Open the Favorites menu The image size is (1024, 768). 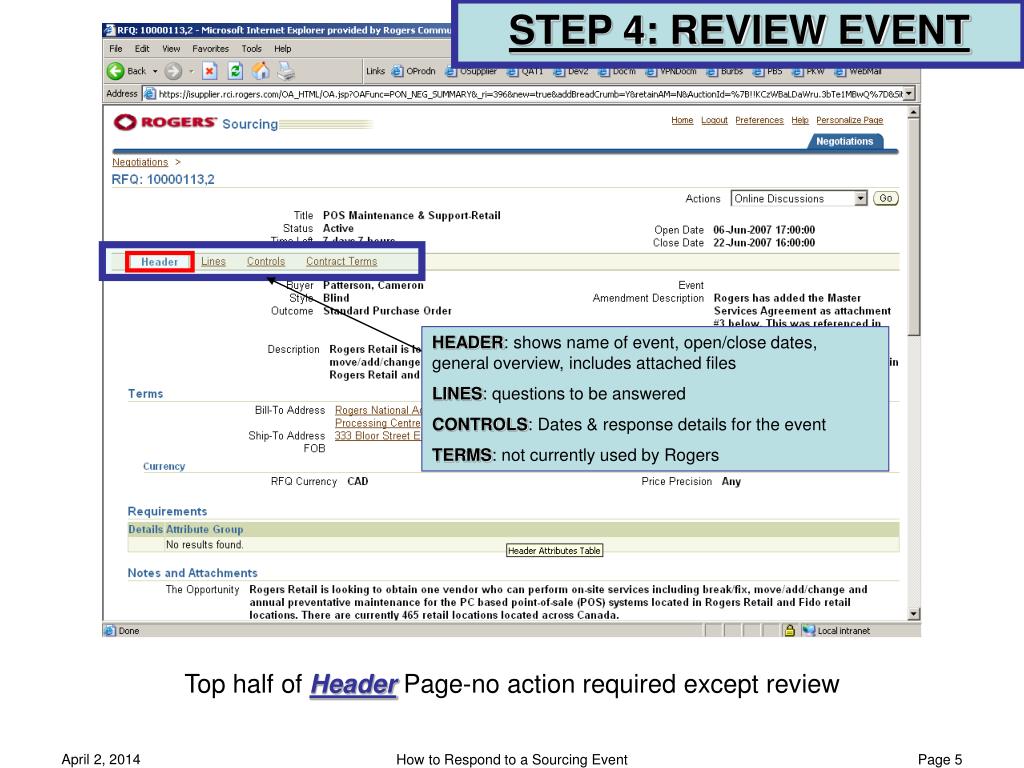point(210,48)
